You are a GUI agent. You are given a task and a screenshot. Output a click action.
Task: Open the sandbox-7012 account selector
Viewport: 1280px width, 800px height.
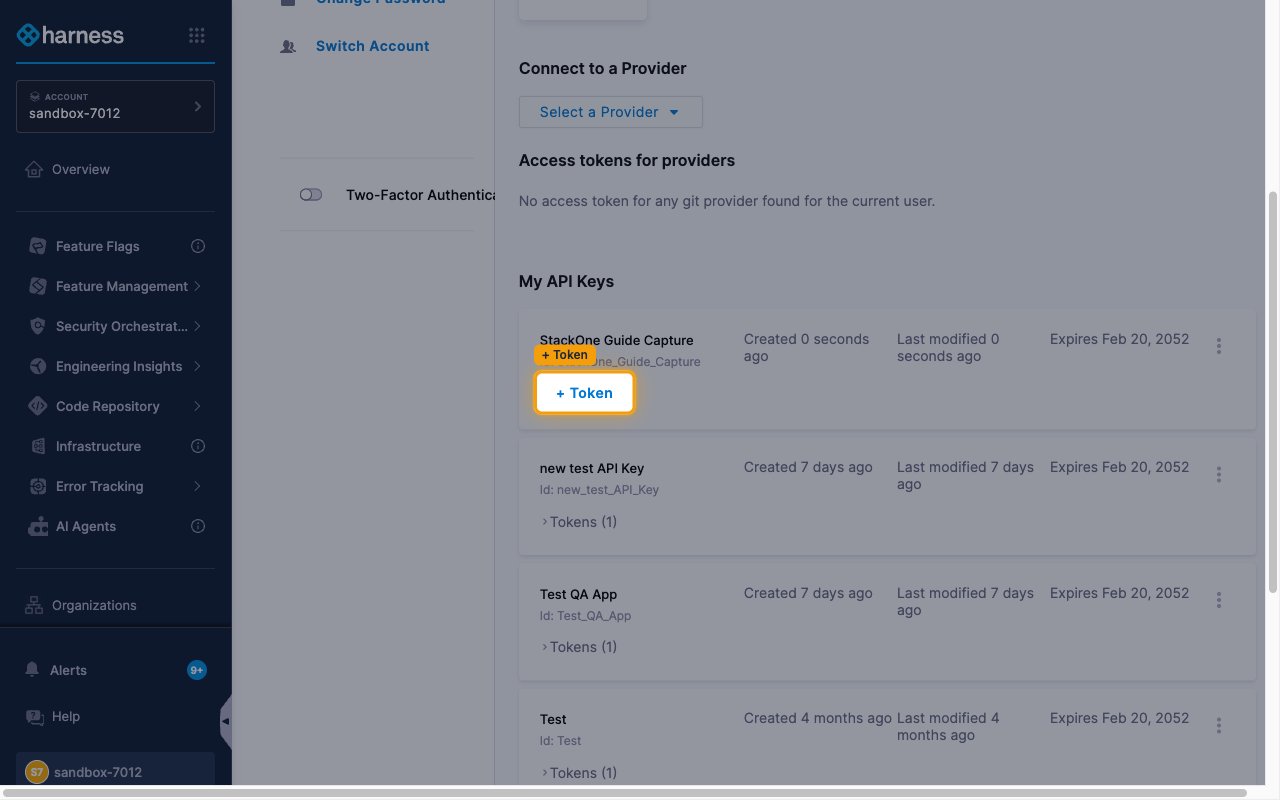click(115, 106)
